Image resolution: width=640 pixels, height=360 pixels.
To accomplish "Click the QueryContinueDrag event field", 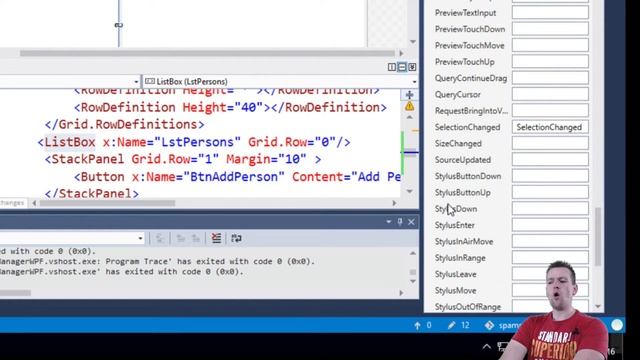I will pyautogui.click(x=550, y=78).
